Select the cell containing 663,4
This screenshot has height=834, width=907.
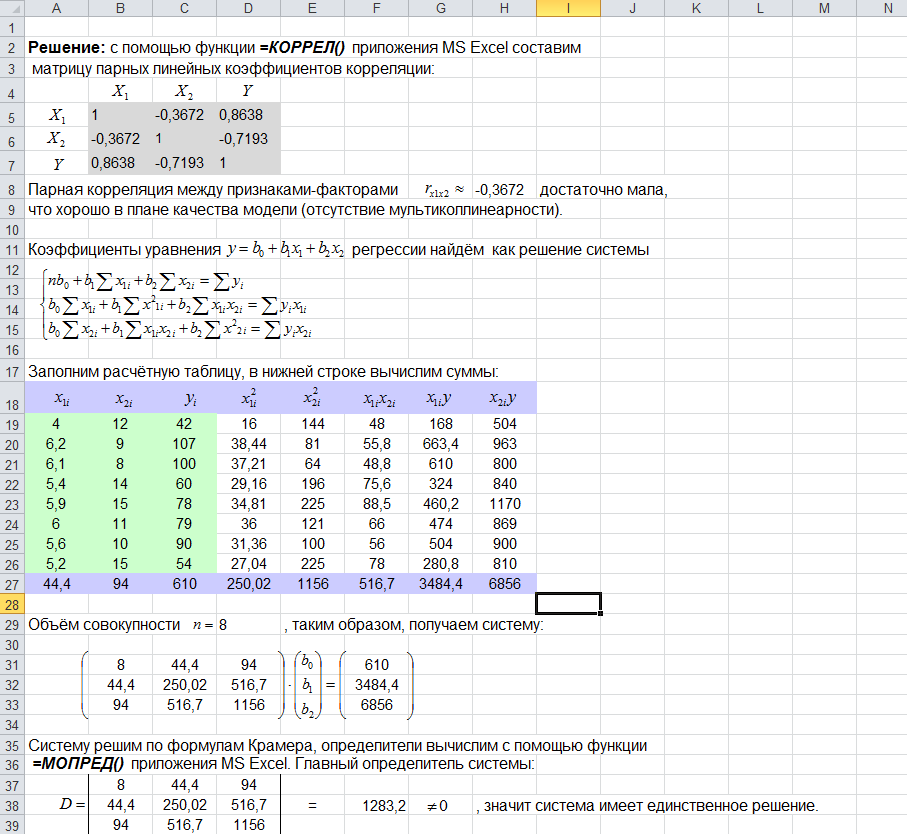[440, 443]
